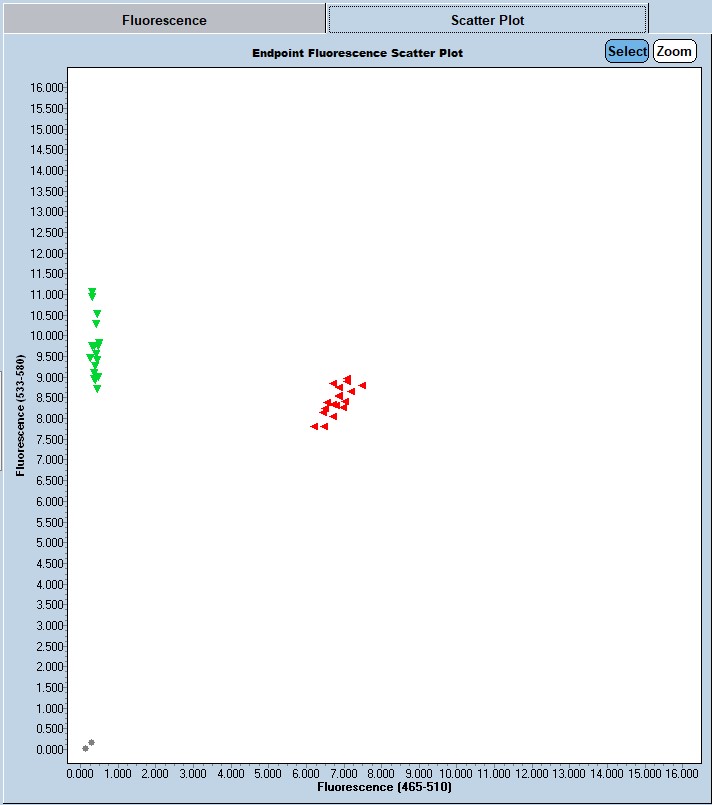Select the lower-left gray star marker
The image size is (712, 805).
(85, 748)
